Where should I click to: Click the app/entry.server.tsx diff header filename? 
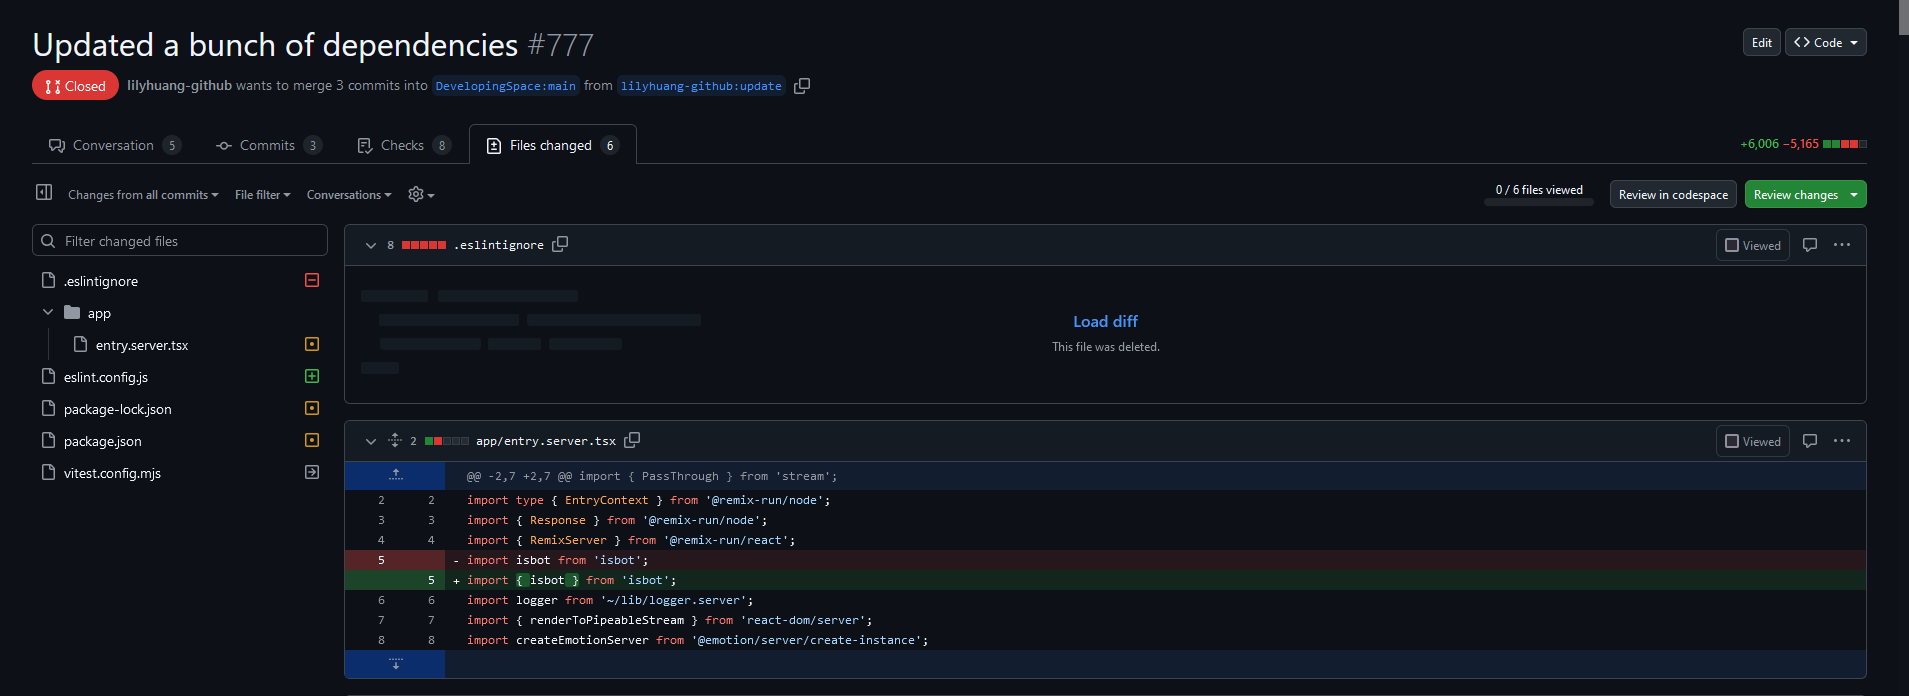(546, 441)
